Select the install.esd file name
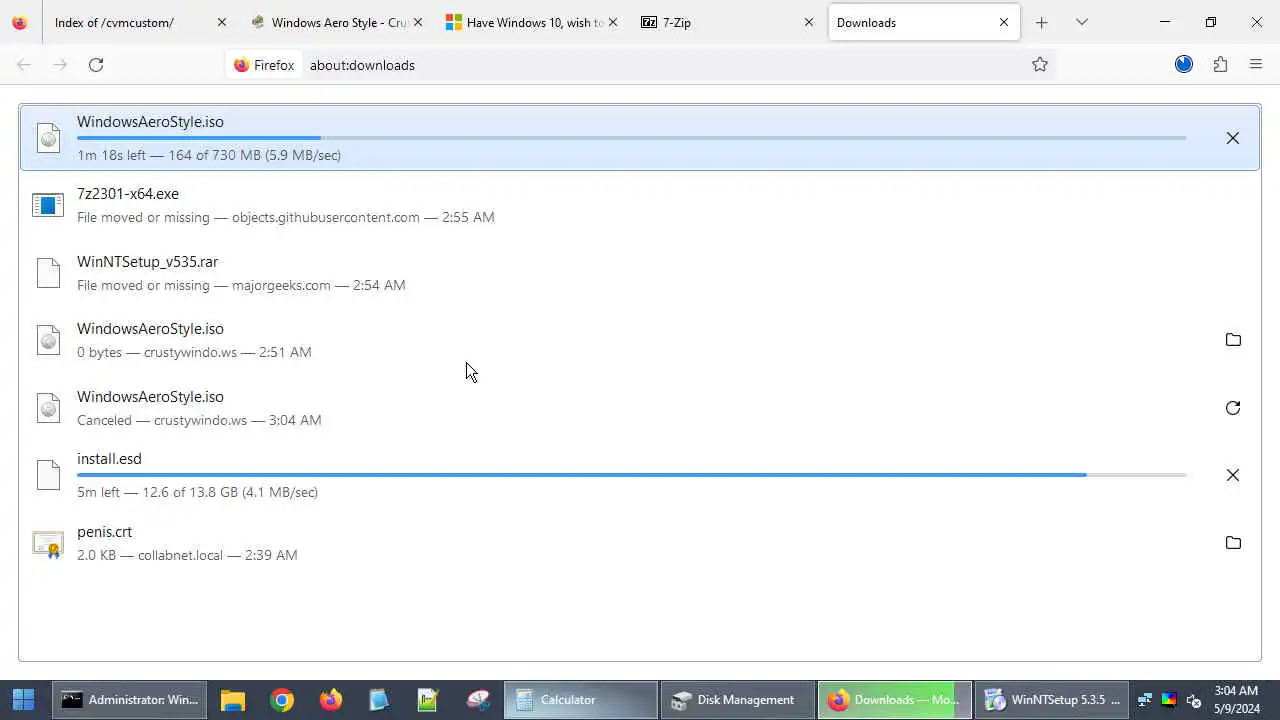Screen dimensions: 1280x720 (x=109, y=459)
